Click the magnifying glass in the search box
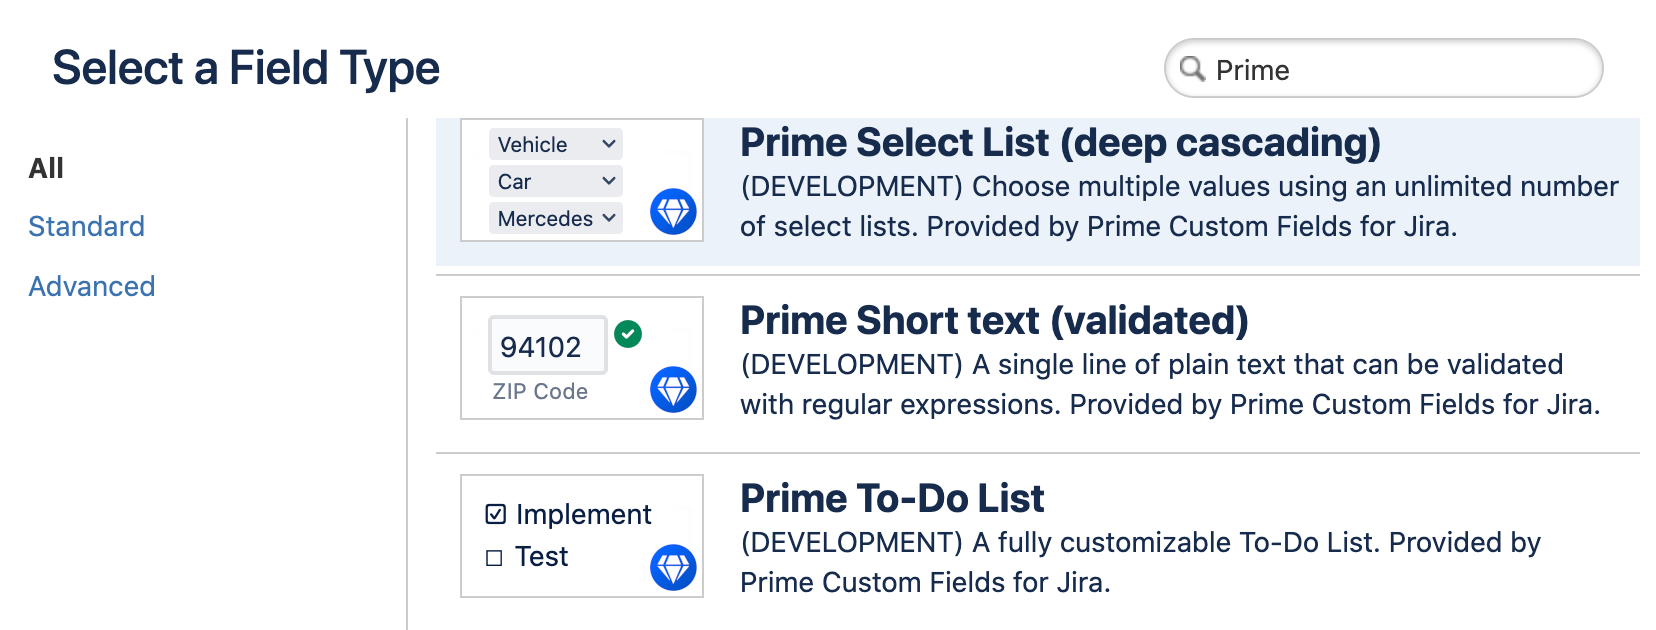 pos(1192,69)
